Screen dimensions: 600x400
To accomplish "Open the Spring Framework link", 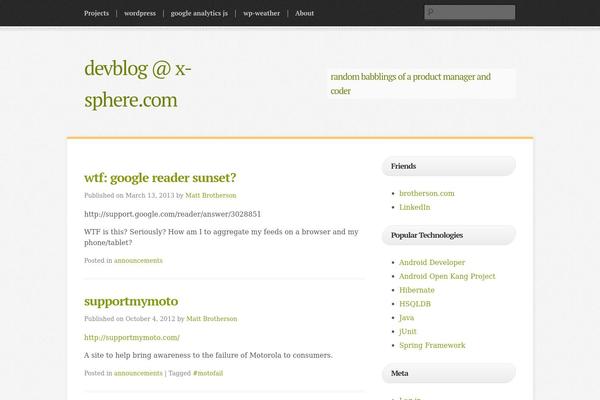I will [432, 345].
